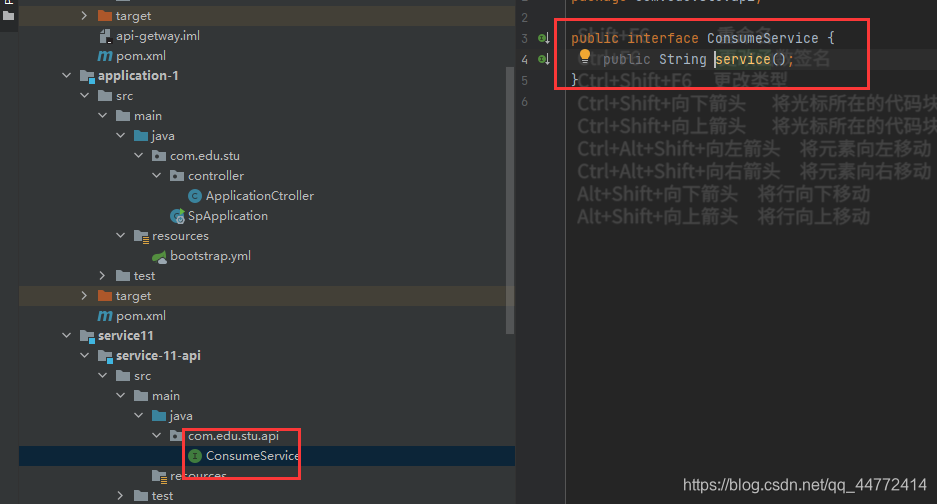Select target folder in application-1
Screen dimensions: 937x504
tap(133, 296)
